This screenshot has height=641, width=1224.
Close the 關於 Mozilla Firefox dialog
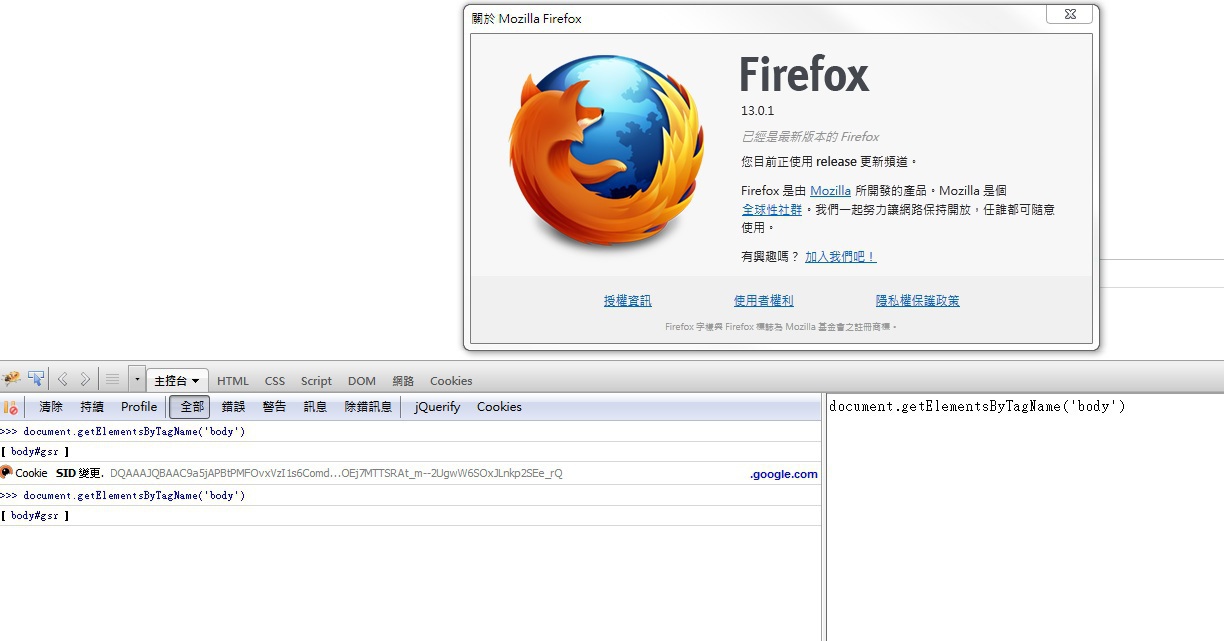coord(1069,14)
